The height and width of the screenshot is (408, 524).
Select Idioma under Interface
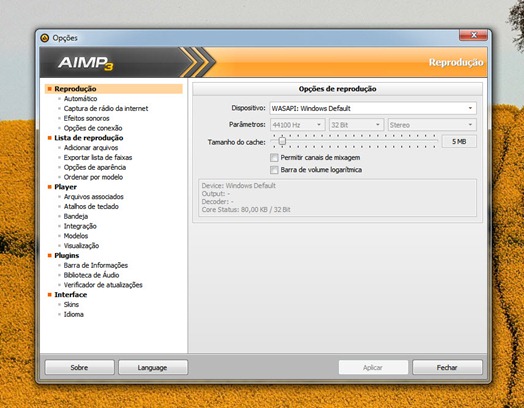click(74, 314)
